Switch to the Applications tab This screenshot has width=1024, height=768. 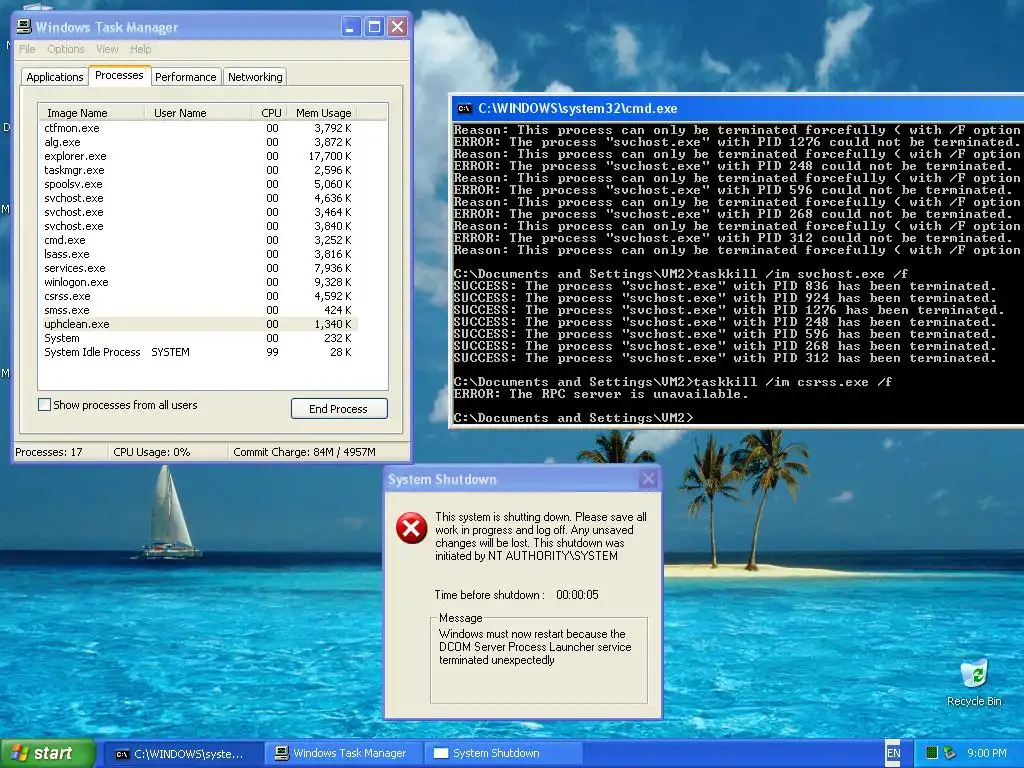click(55, 77)
